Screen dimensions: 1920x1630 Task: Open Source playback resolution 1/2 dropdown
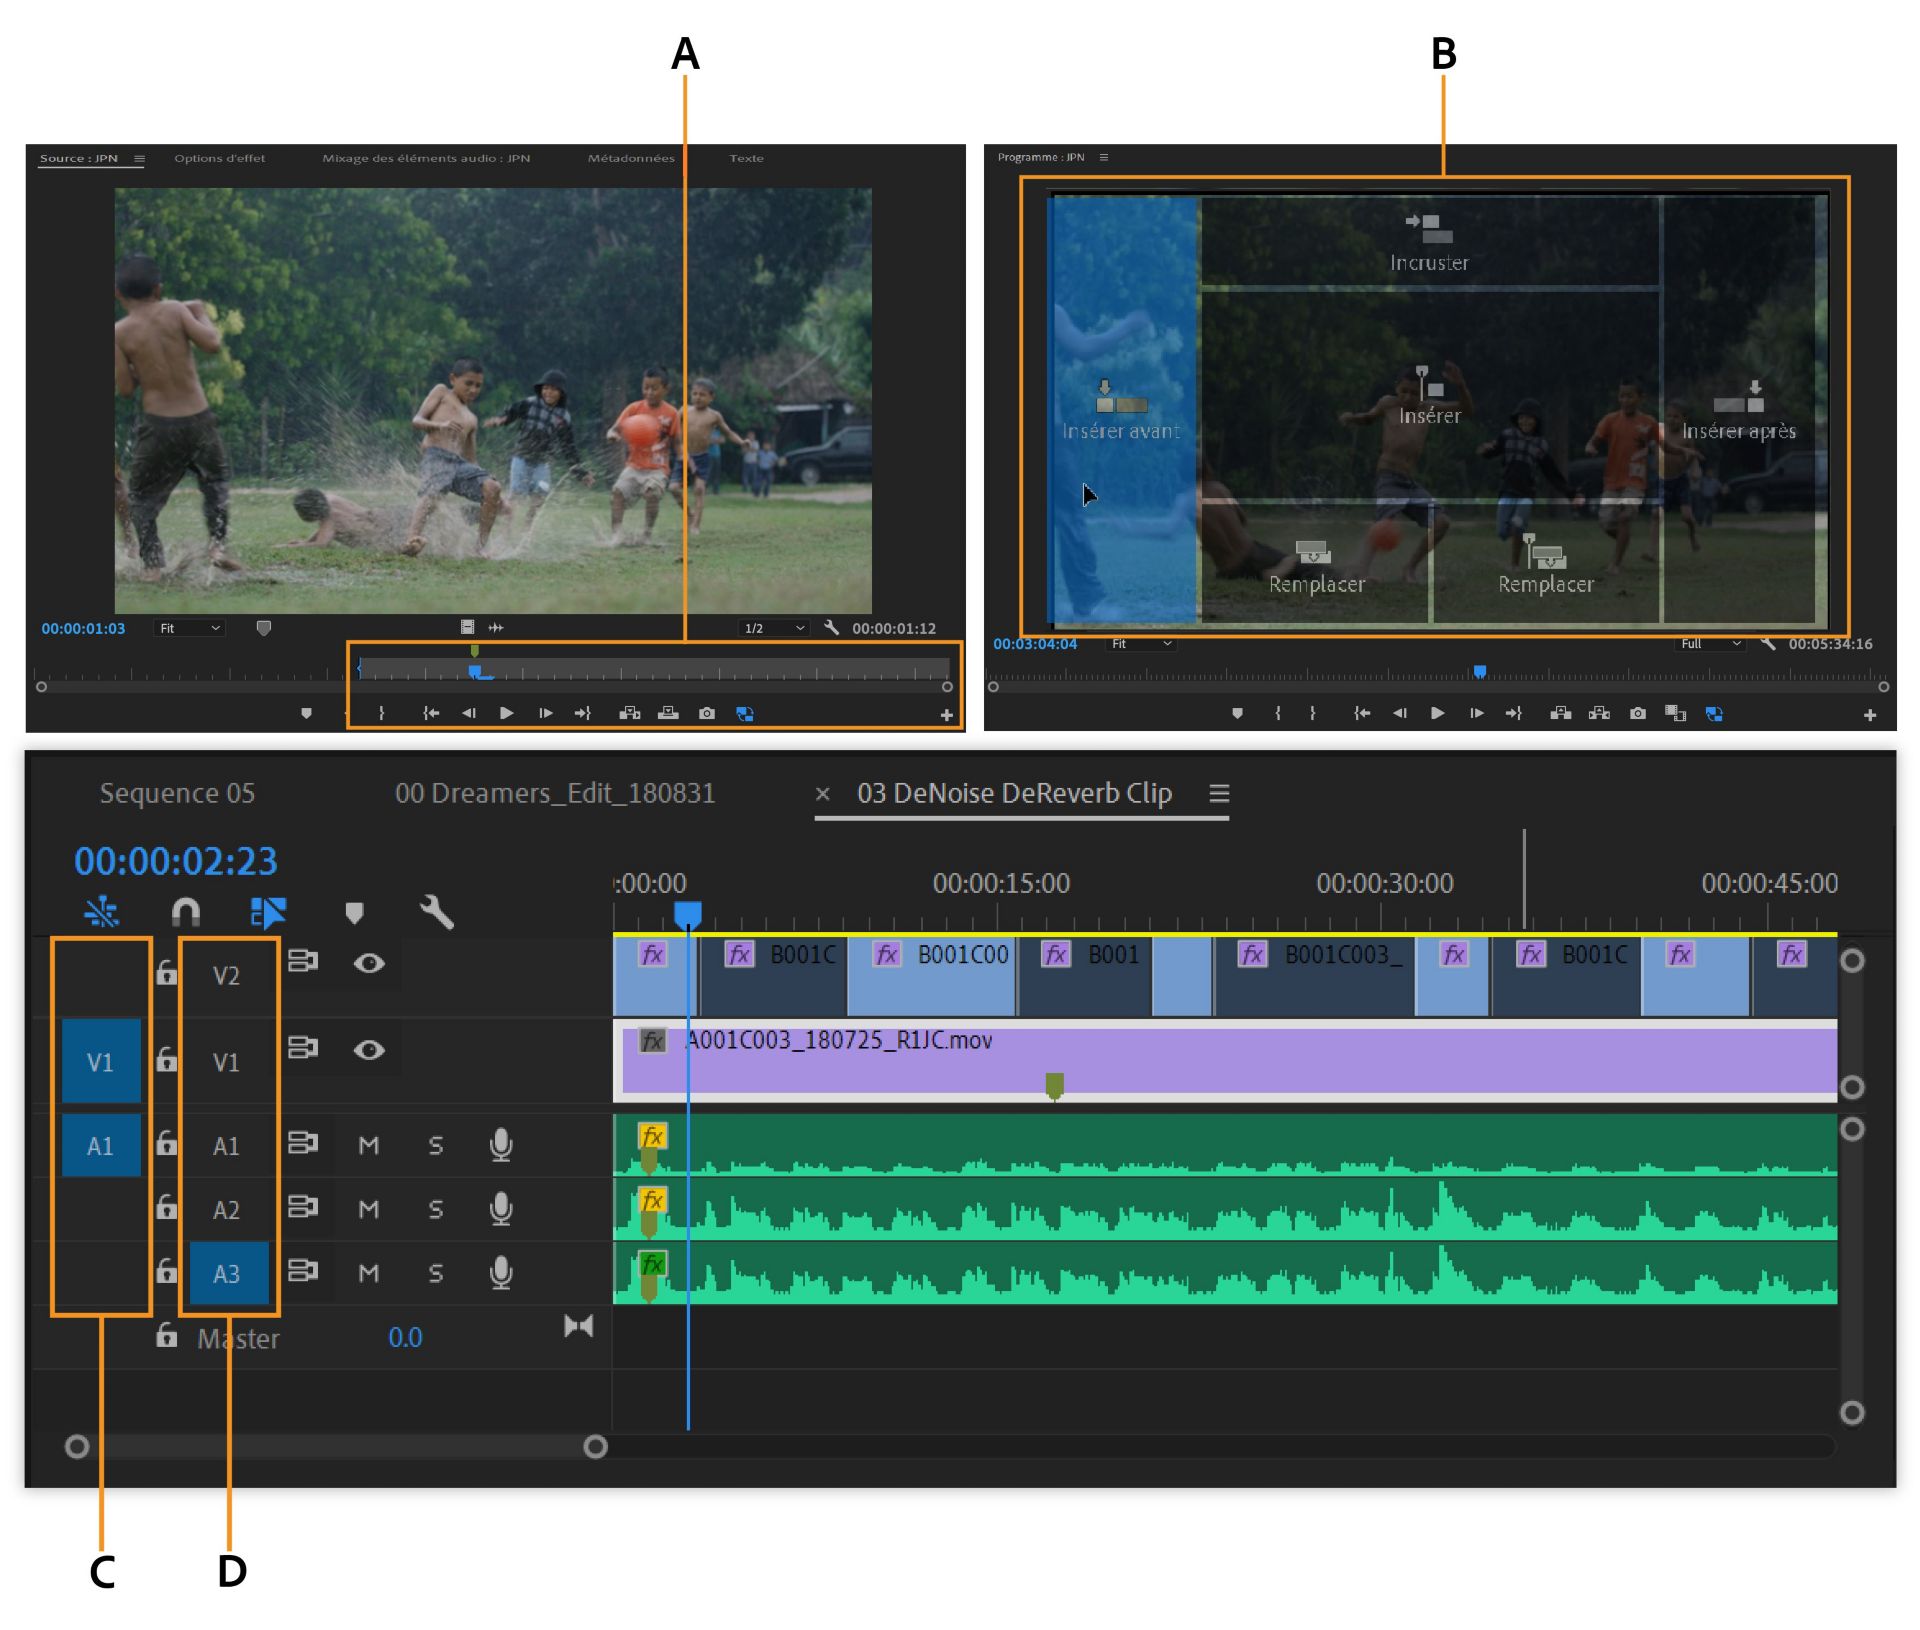773,628
